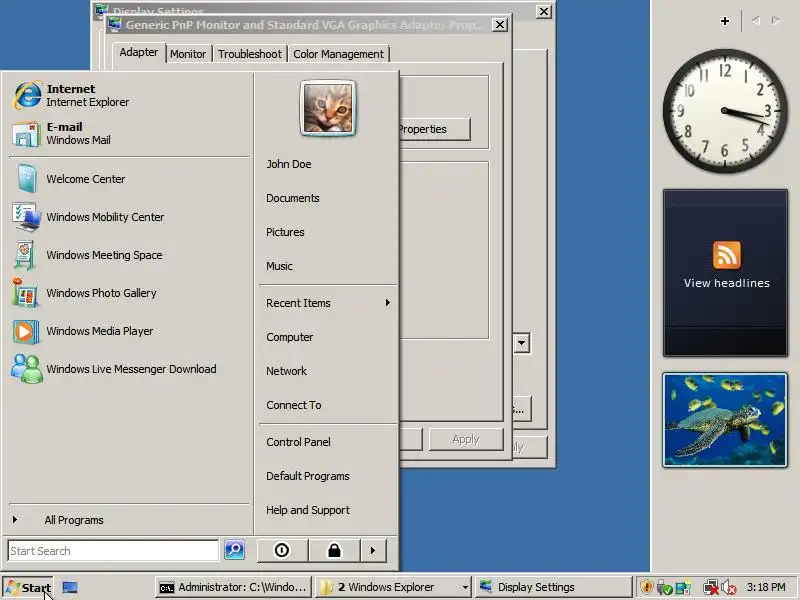
Task: Click muted volume speaker tray icon
Action: (728, 587)
